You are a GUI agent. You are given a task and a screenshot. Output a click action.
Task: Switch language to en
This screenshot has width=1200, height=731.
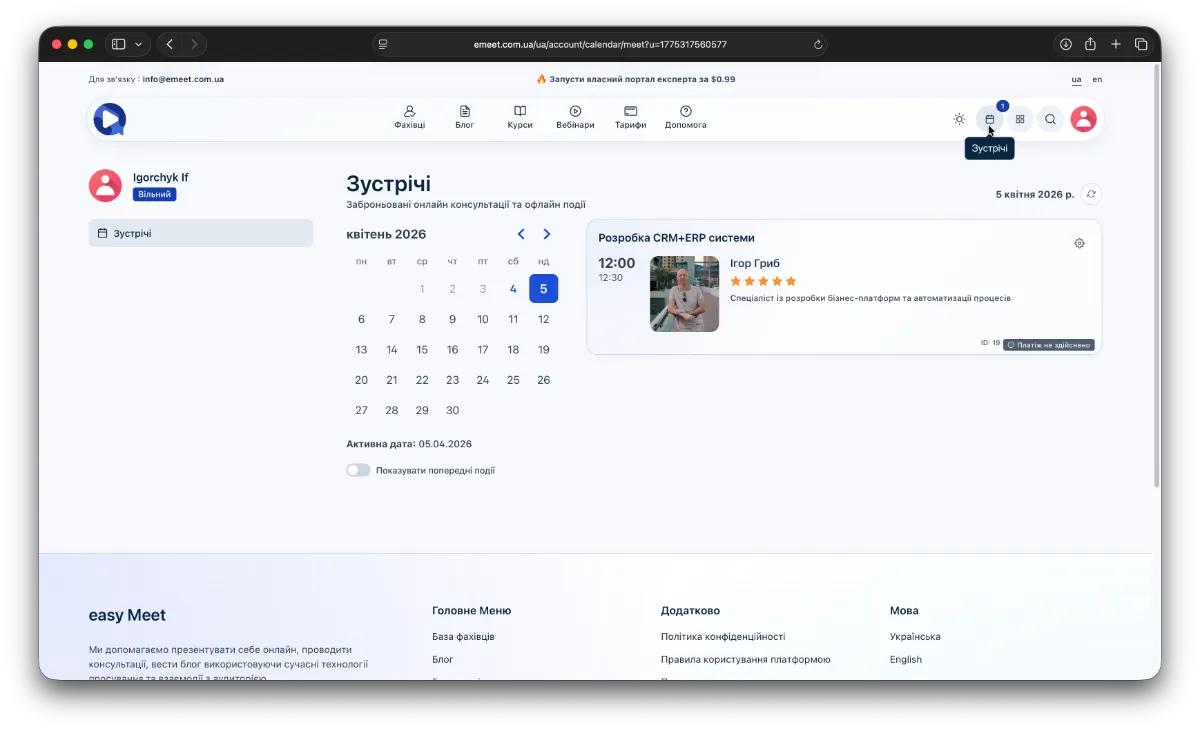pos(1097,79)
